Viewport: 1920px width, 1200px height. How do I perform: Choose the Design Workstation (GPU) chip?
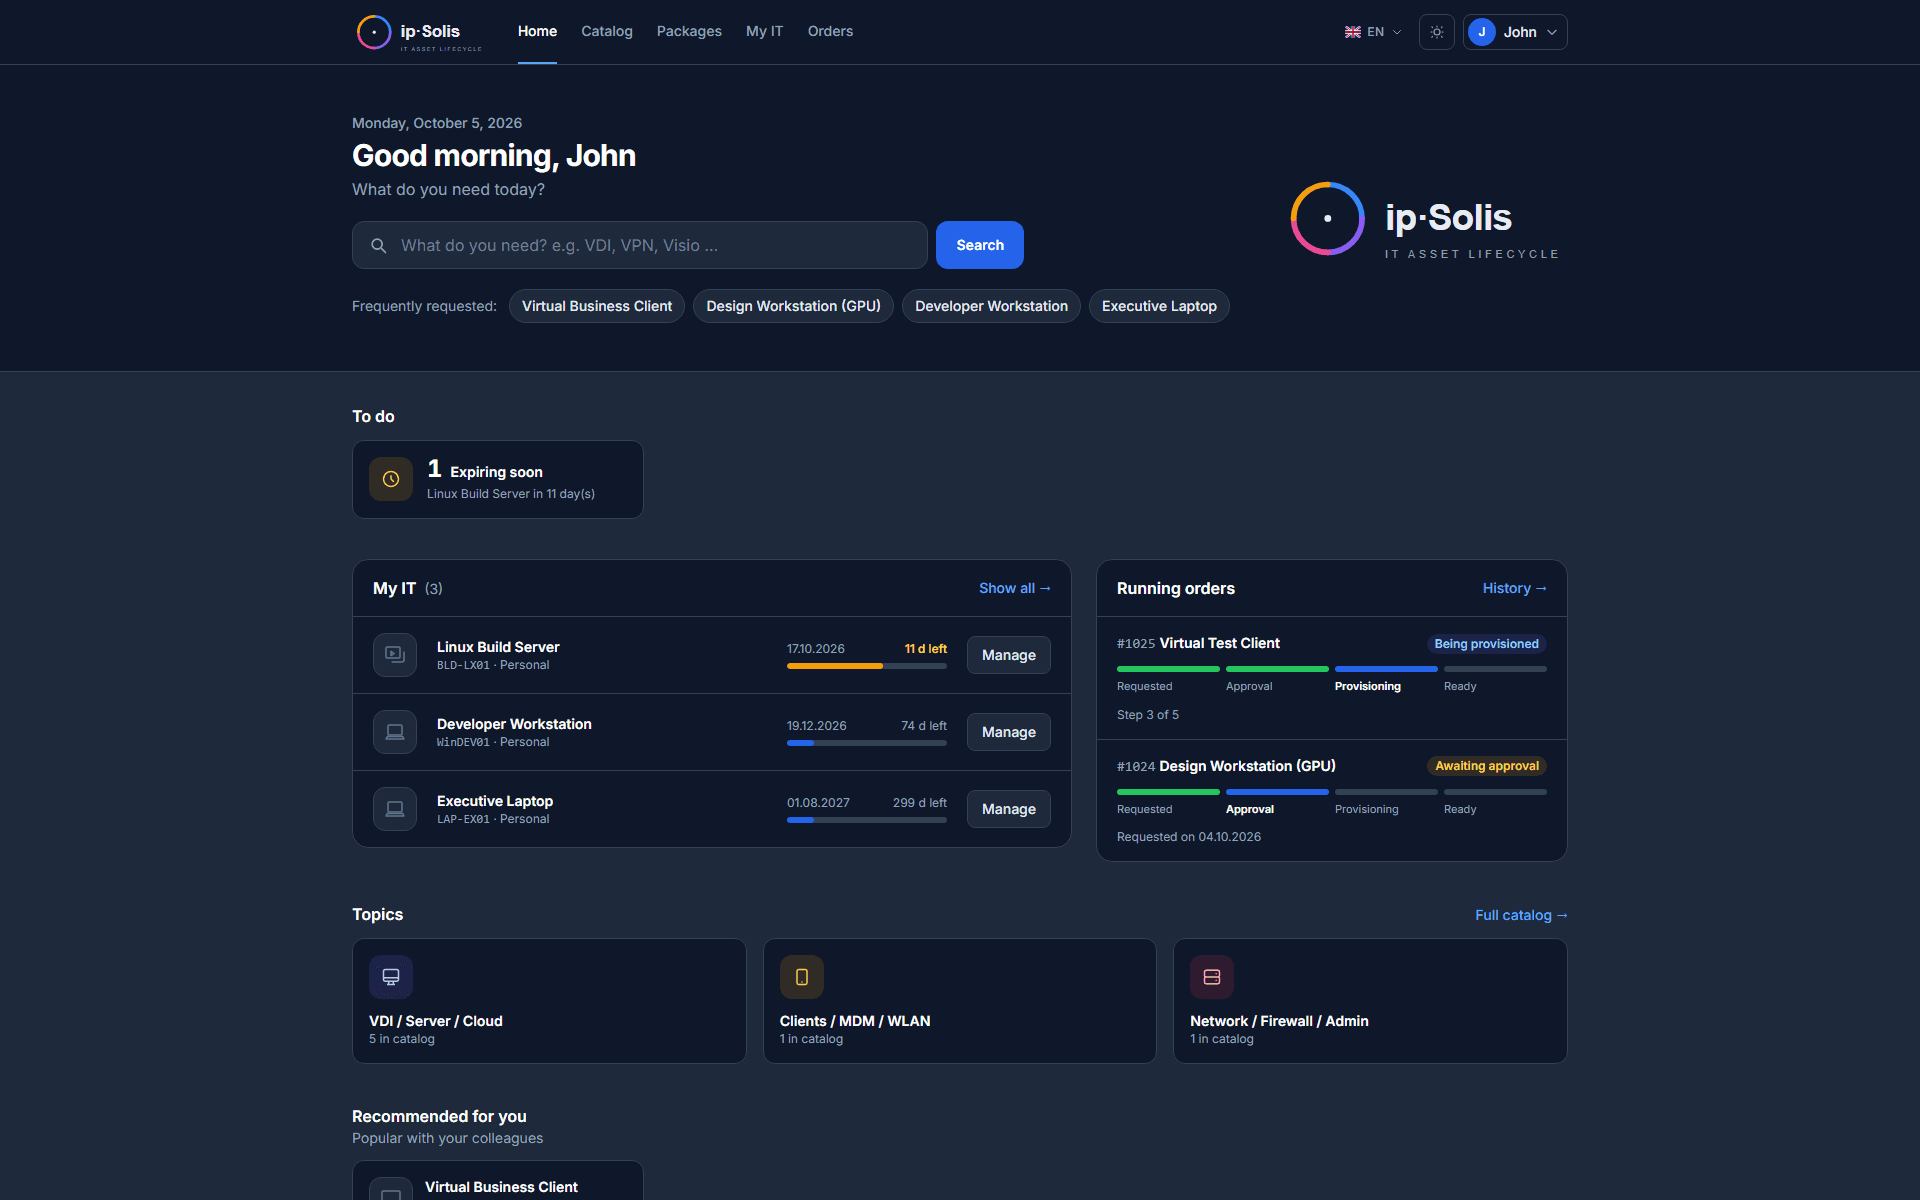pos(793,306)
